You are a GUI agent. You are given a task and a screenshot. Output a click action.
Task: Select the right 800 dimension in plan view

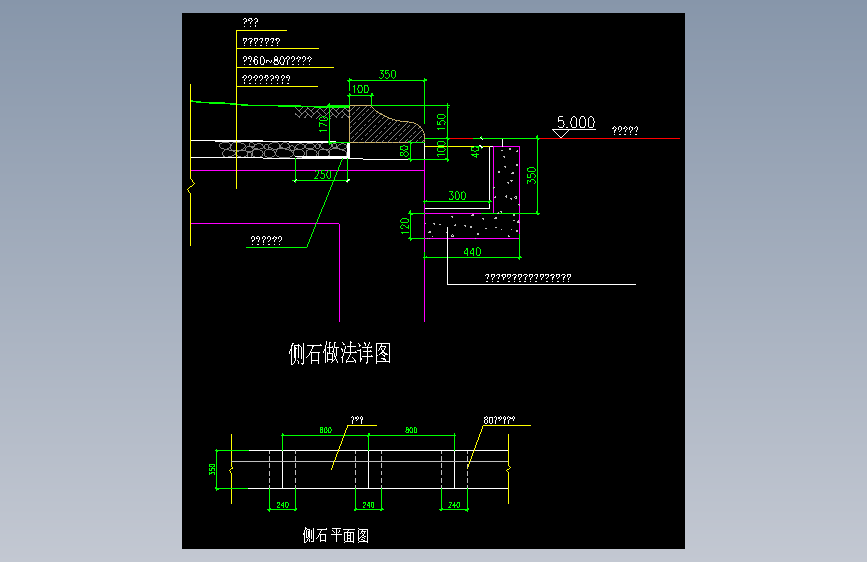click(411, 430)
